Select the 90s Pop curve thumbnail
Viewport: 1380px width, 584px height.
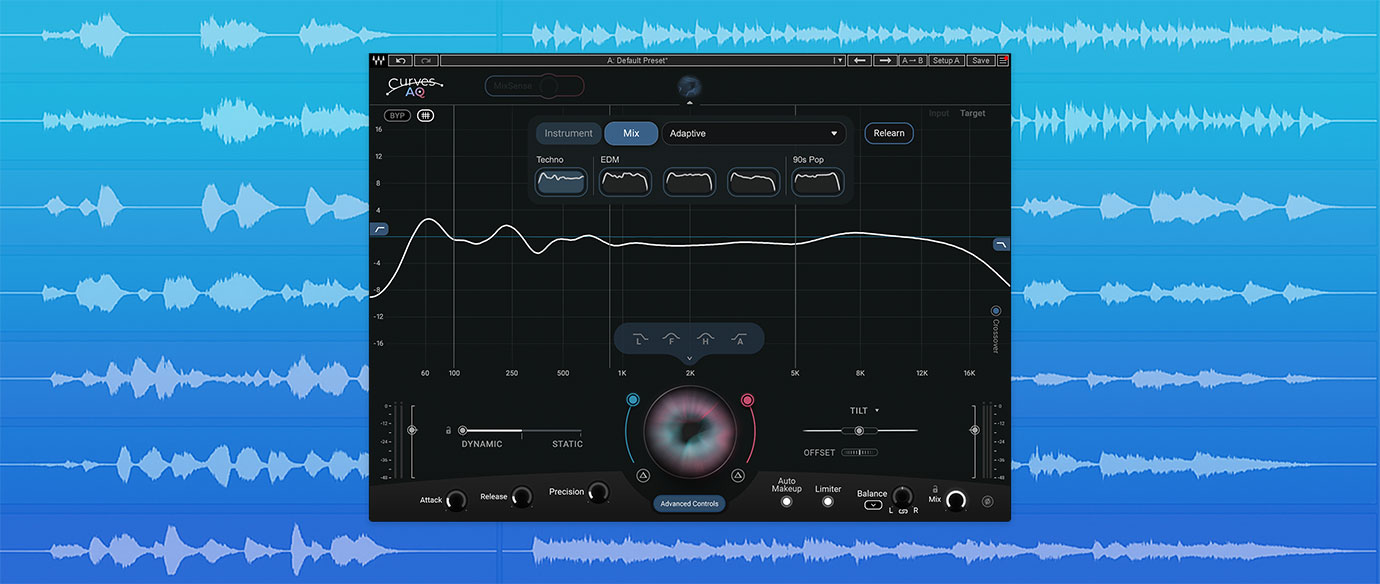pos(818,182)
